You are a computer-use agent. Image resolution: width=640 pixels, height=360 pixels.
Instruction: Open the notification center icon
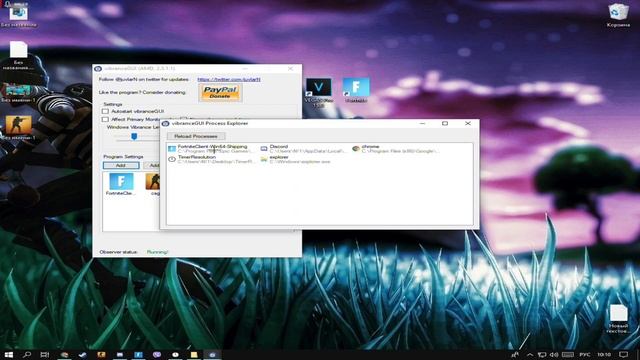623,355
